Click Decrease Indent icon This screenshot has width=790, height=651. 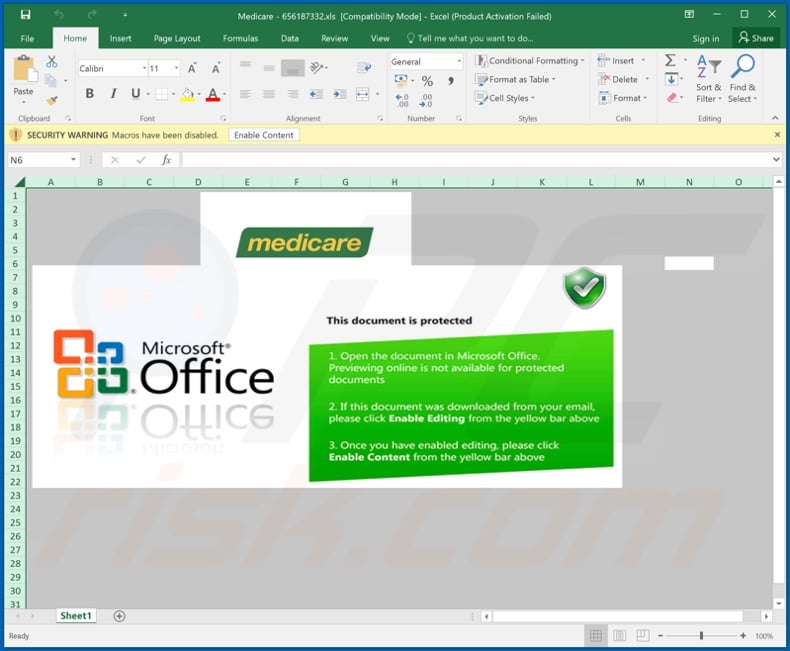coord(316,94)
